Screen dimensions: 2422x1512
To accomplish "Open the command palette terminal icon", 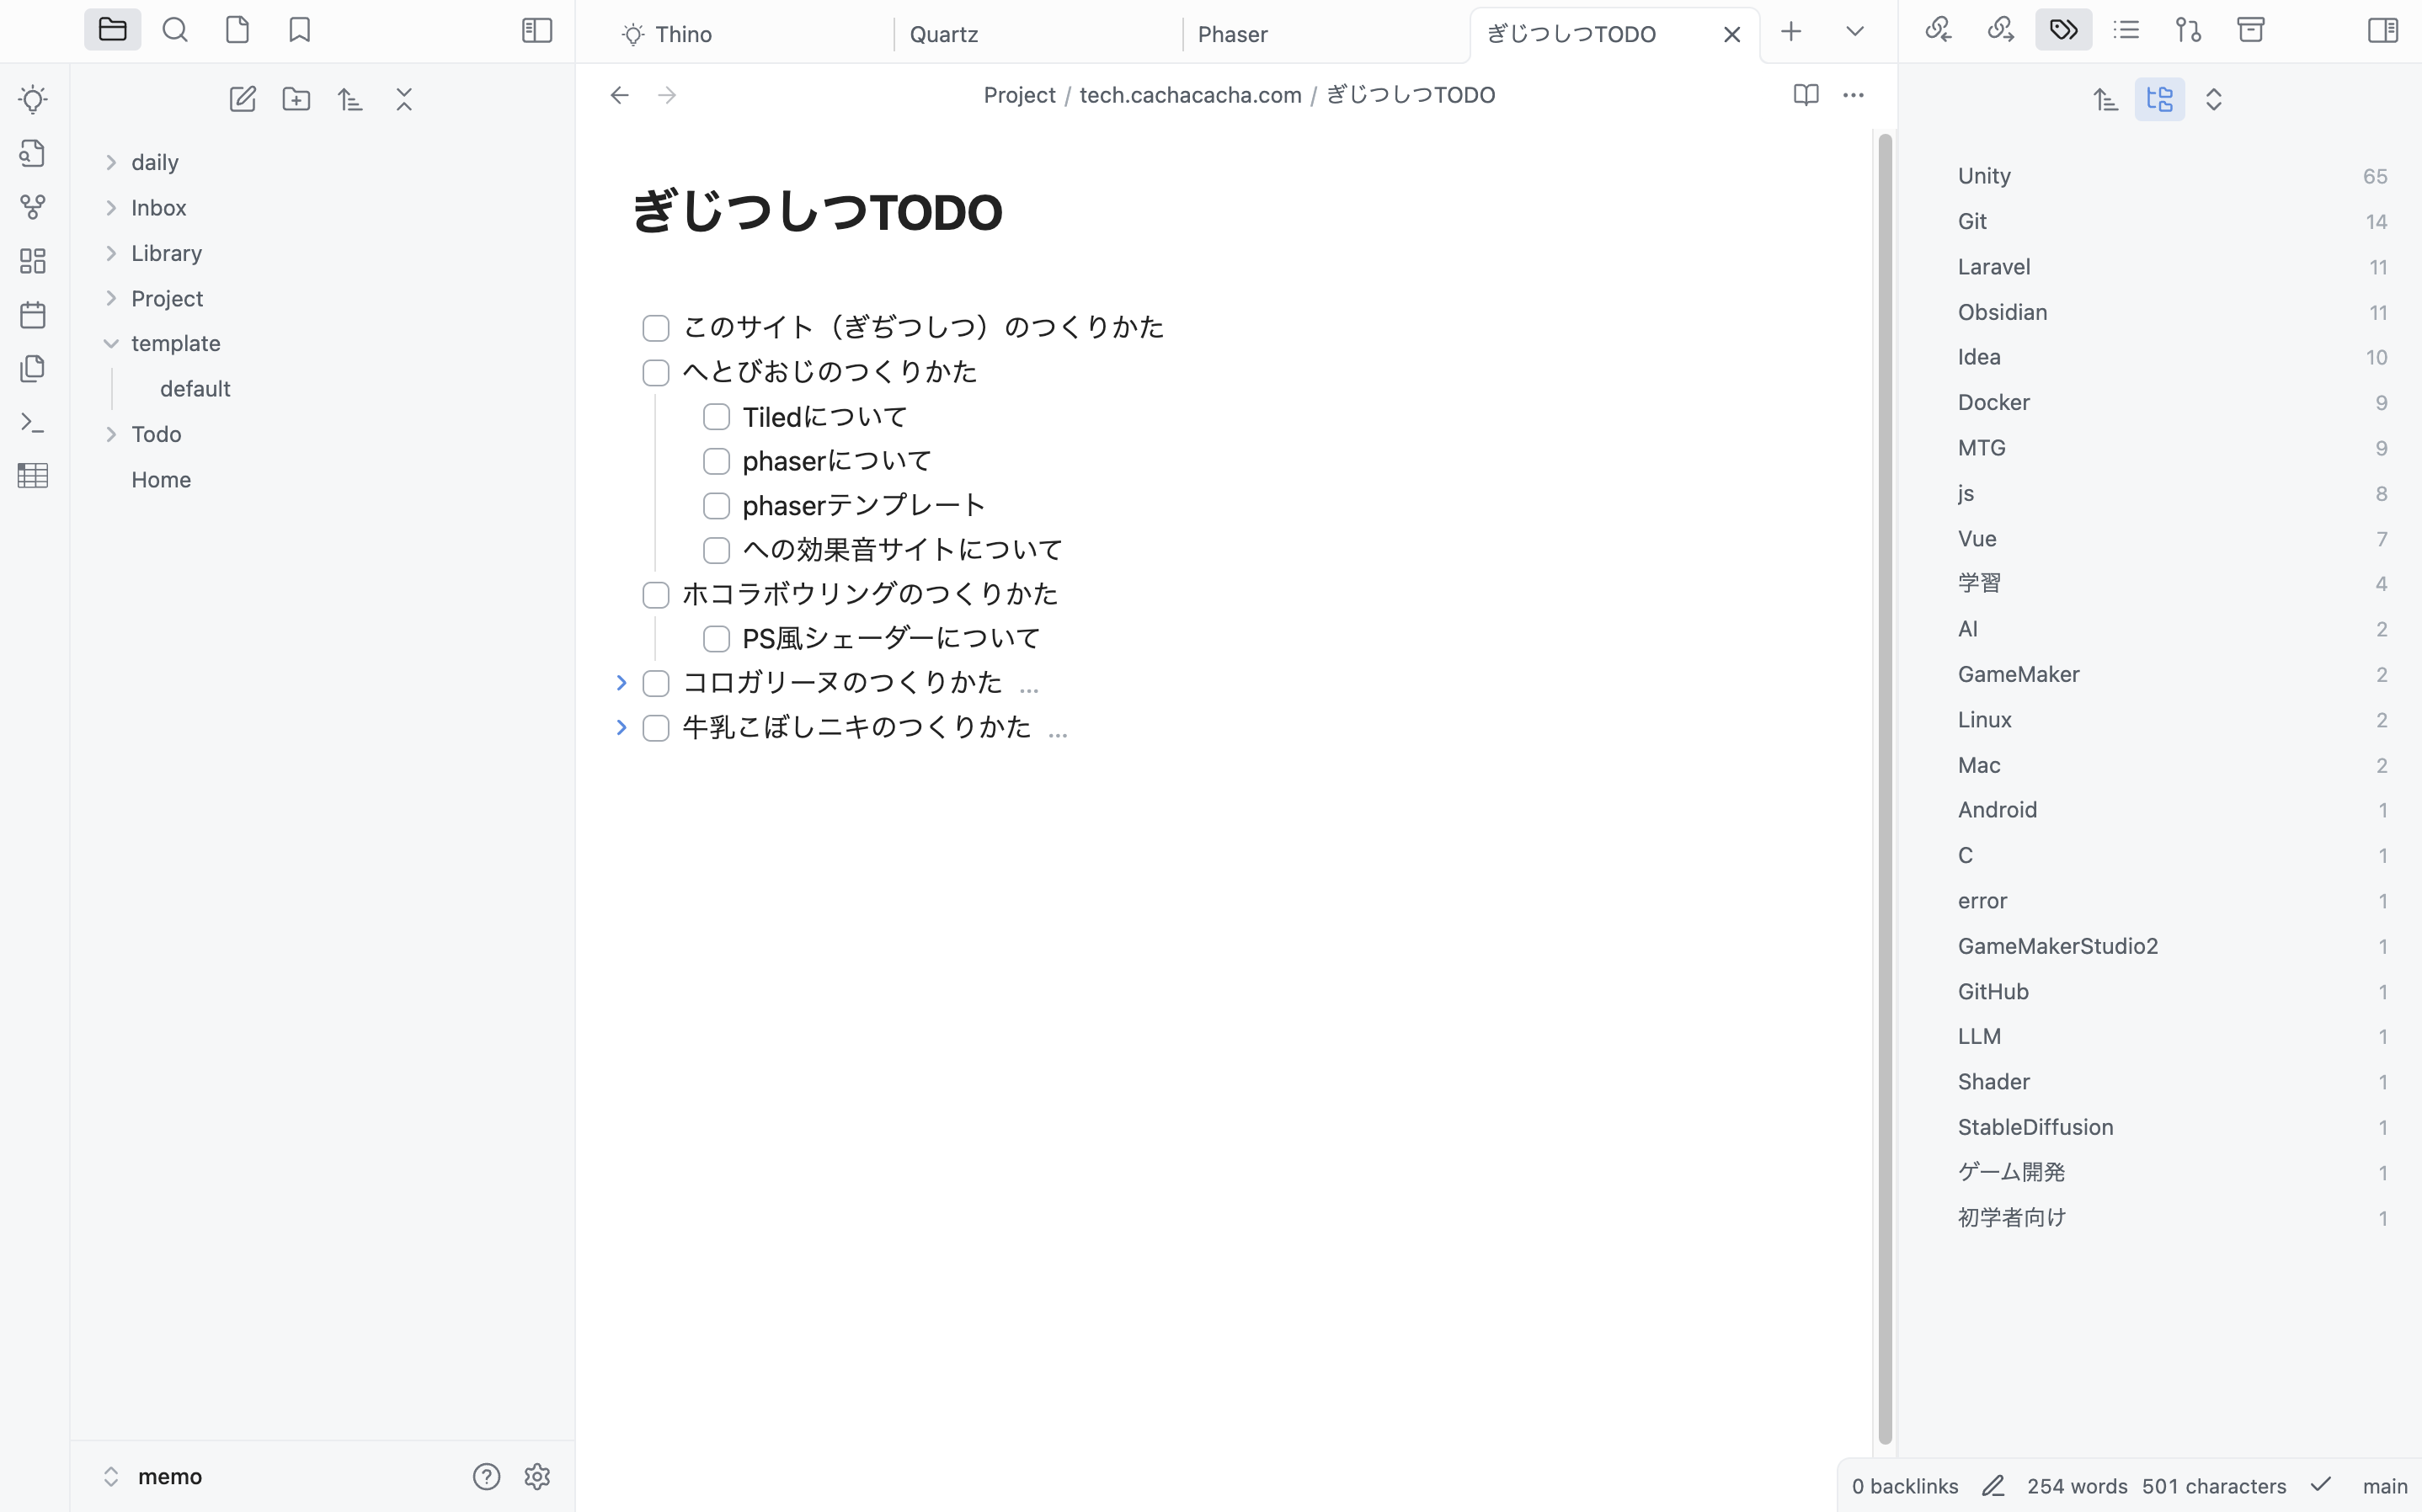I will click(x=33, y=422).
